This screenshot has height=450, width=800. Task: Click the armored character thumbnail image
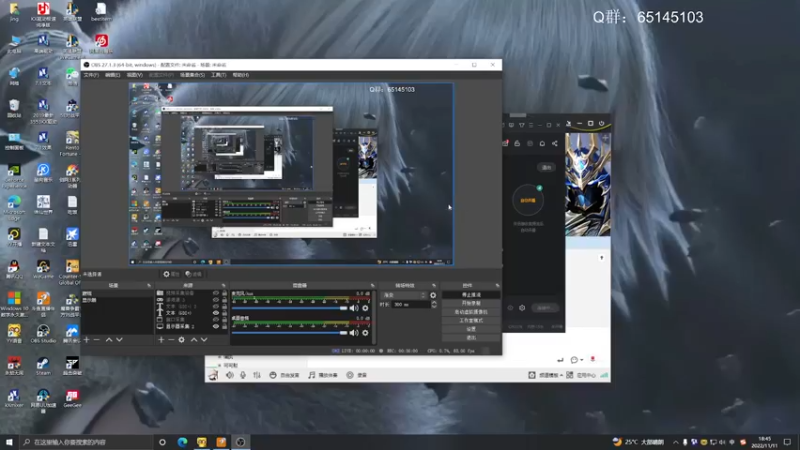pos(588,184)
